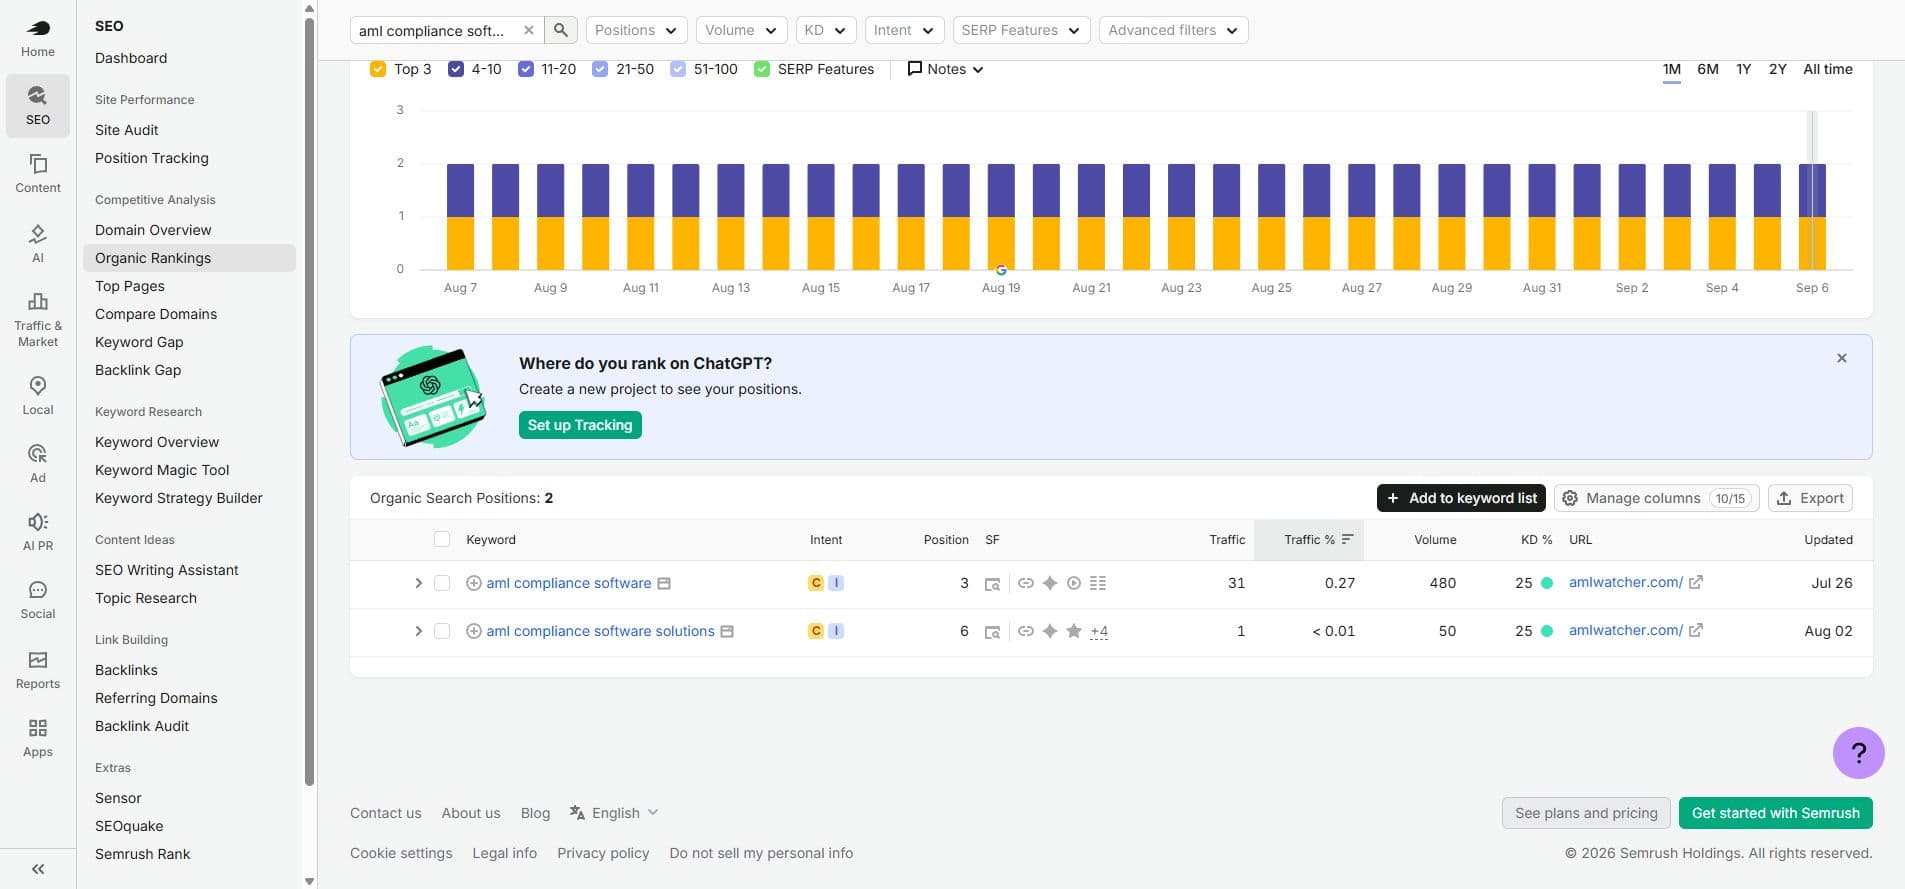Open the Reports icon
The height and width of the screenshot is (889, 1905).
coord(38,670)
